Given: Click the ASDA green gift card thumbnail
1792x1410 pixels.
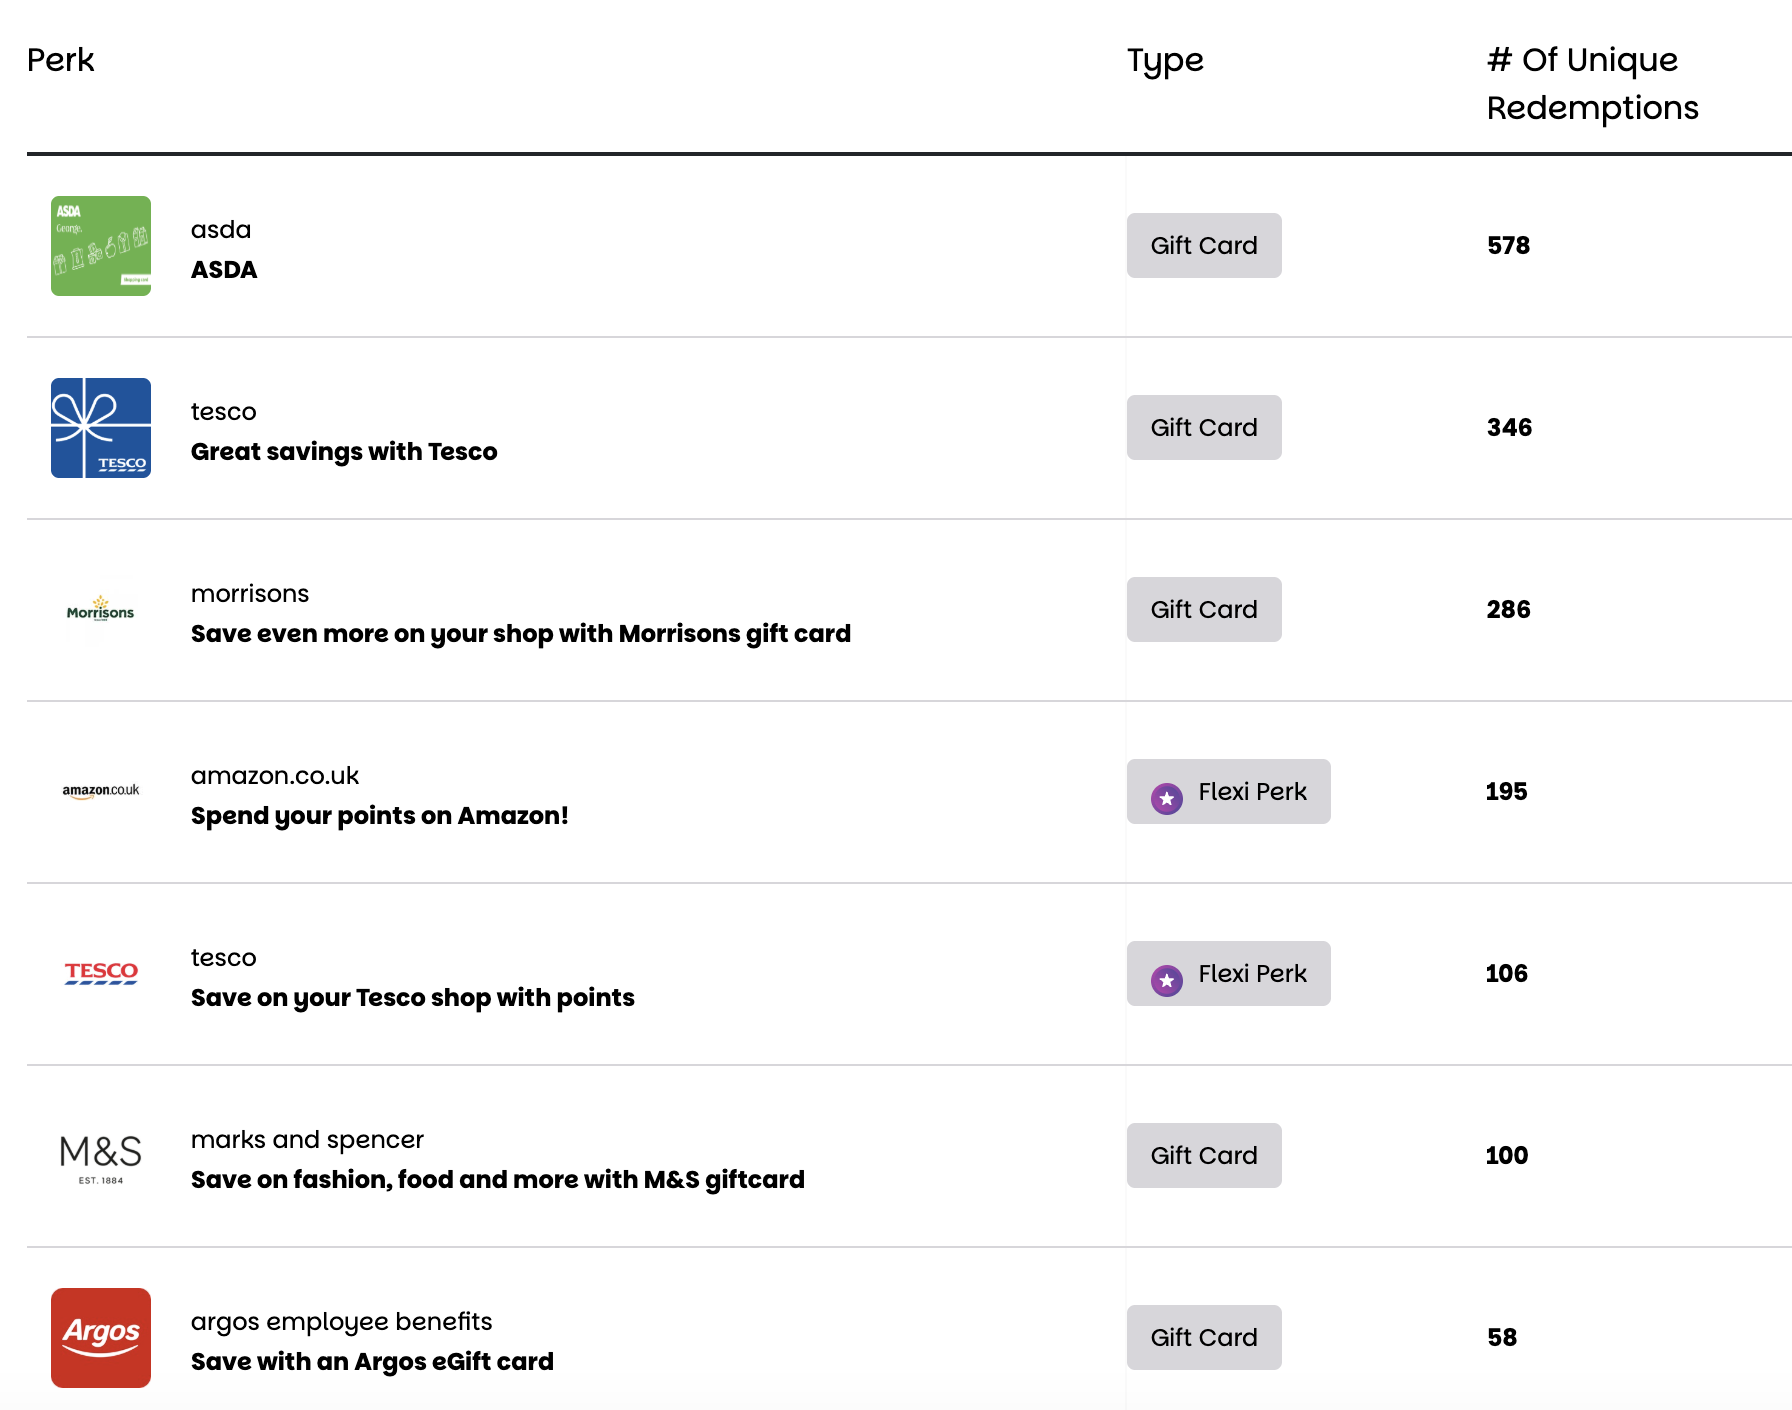Looking at the screenshot, I should 101,246.
